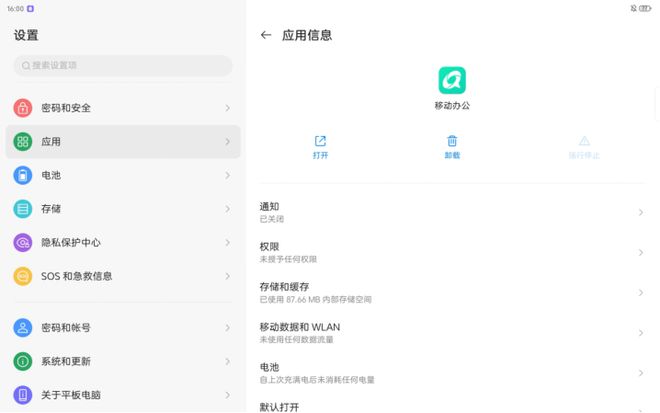660x413 pixels.
Task: Tap the battery status icon
Action: point(645,8)
